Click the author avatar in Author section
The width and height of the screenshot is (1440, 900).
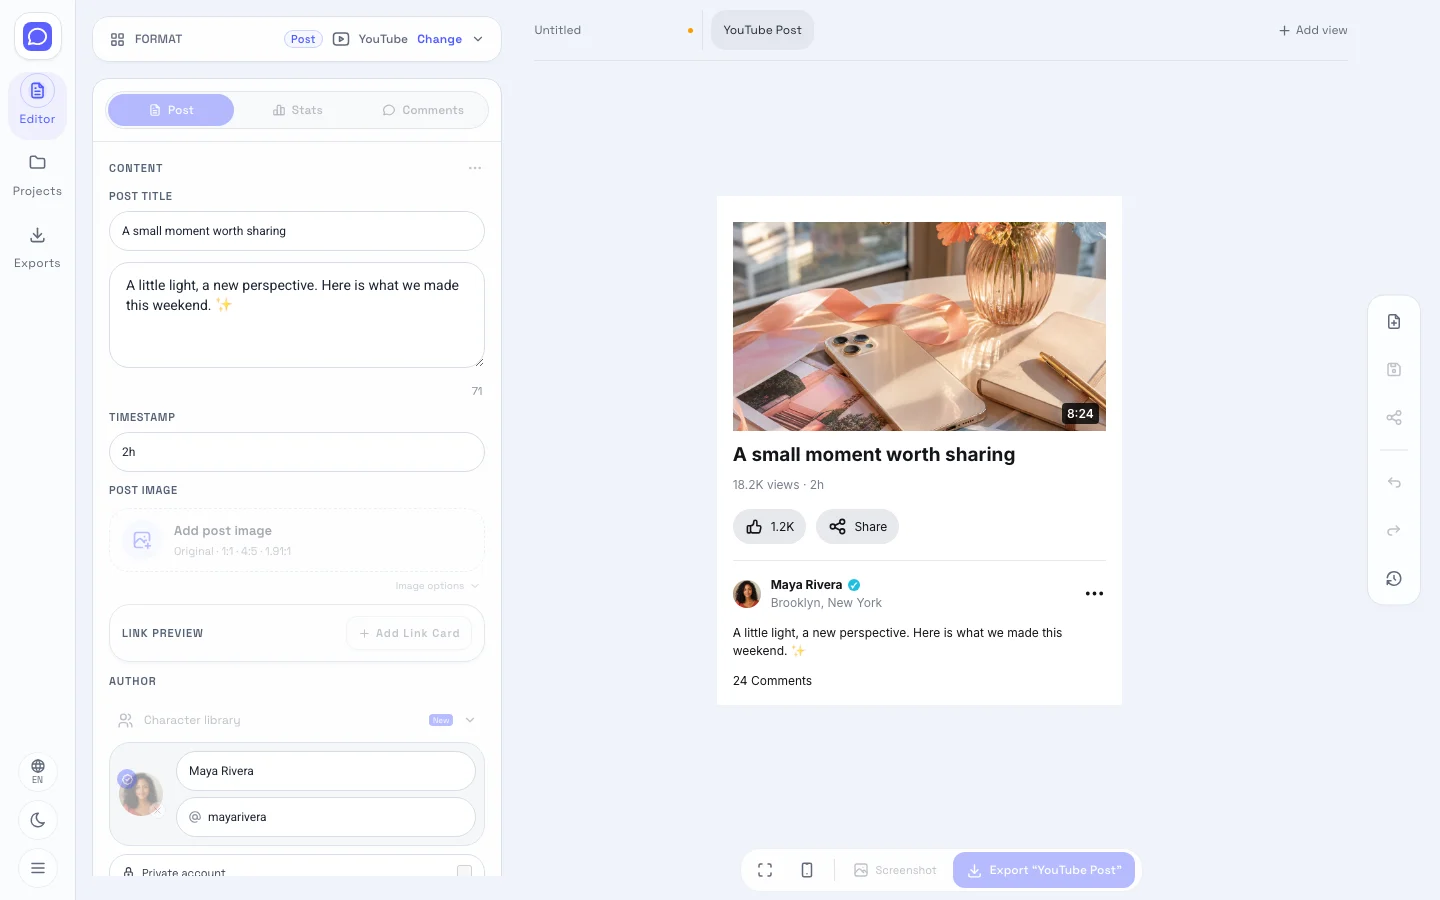141,794
